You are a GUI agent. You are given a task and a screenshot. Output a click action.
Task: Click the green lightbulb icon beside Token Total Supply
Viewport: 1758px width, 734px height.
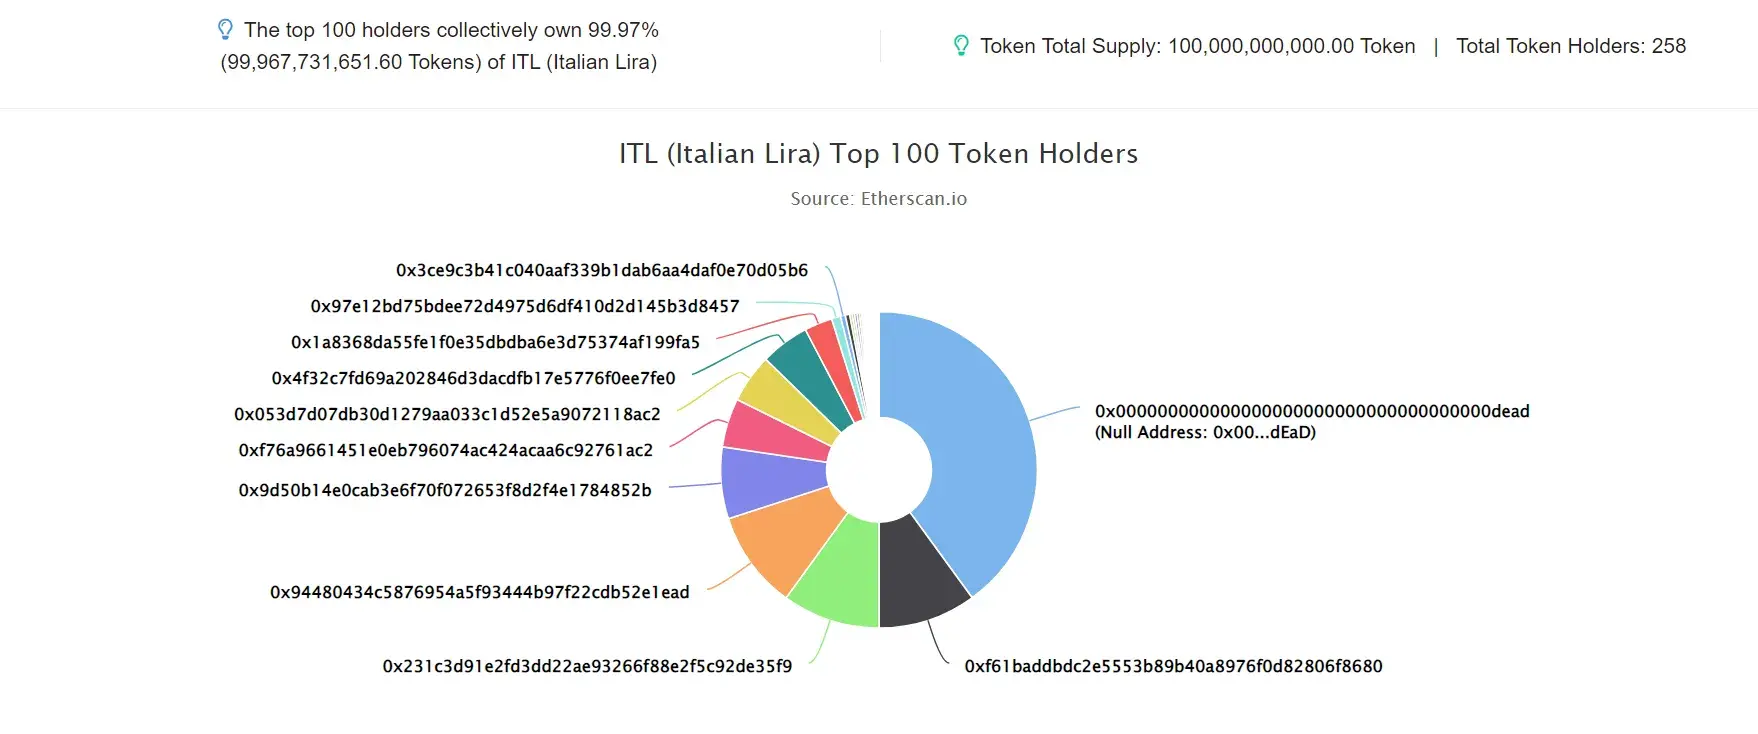(x=961, y=46)
